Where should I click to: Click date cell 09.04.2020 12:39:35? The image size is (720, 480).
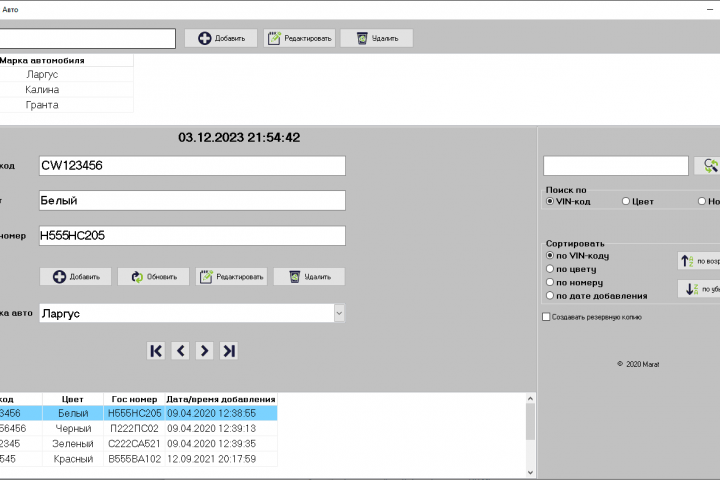pos(221,444)
